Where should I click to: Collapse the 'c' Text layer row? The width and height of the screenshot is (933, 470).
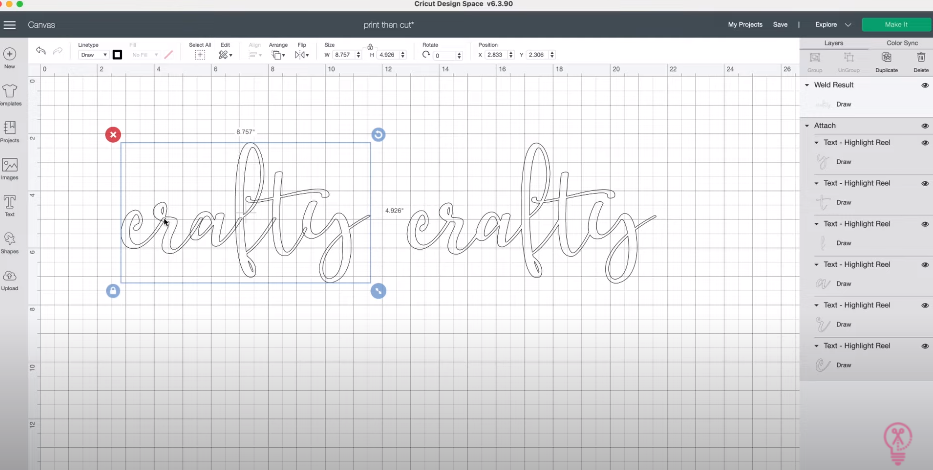tap(816, 346)
